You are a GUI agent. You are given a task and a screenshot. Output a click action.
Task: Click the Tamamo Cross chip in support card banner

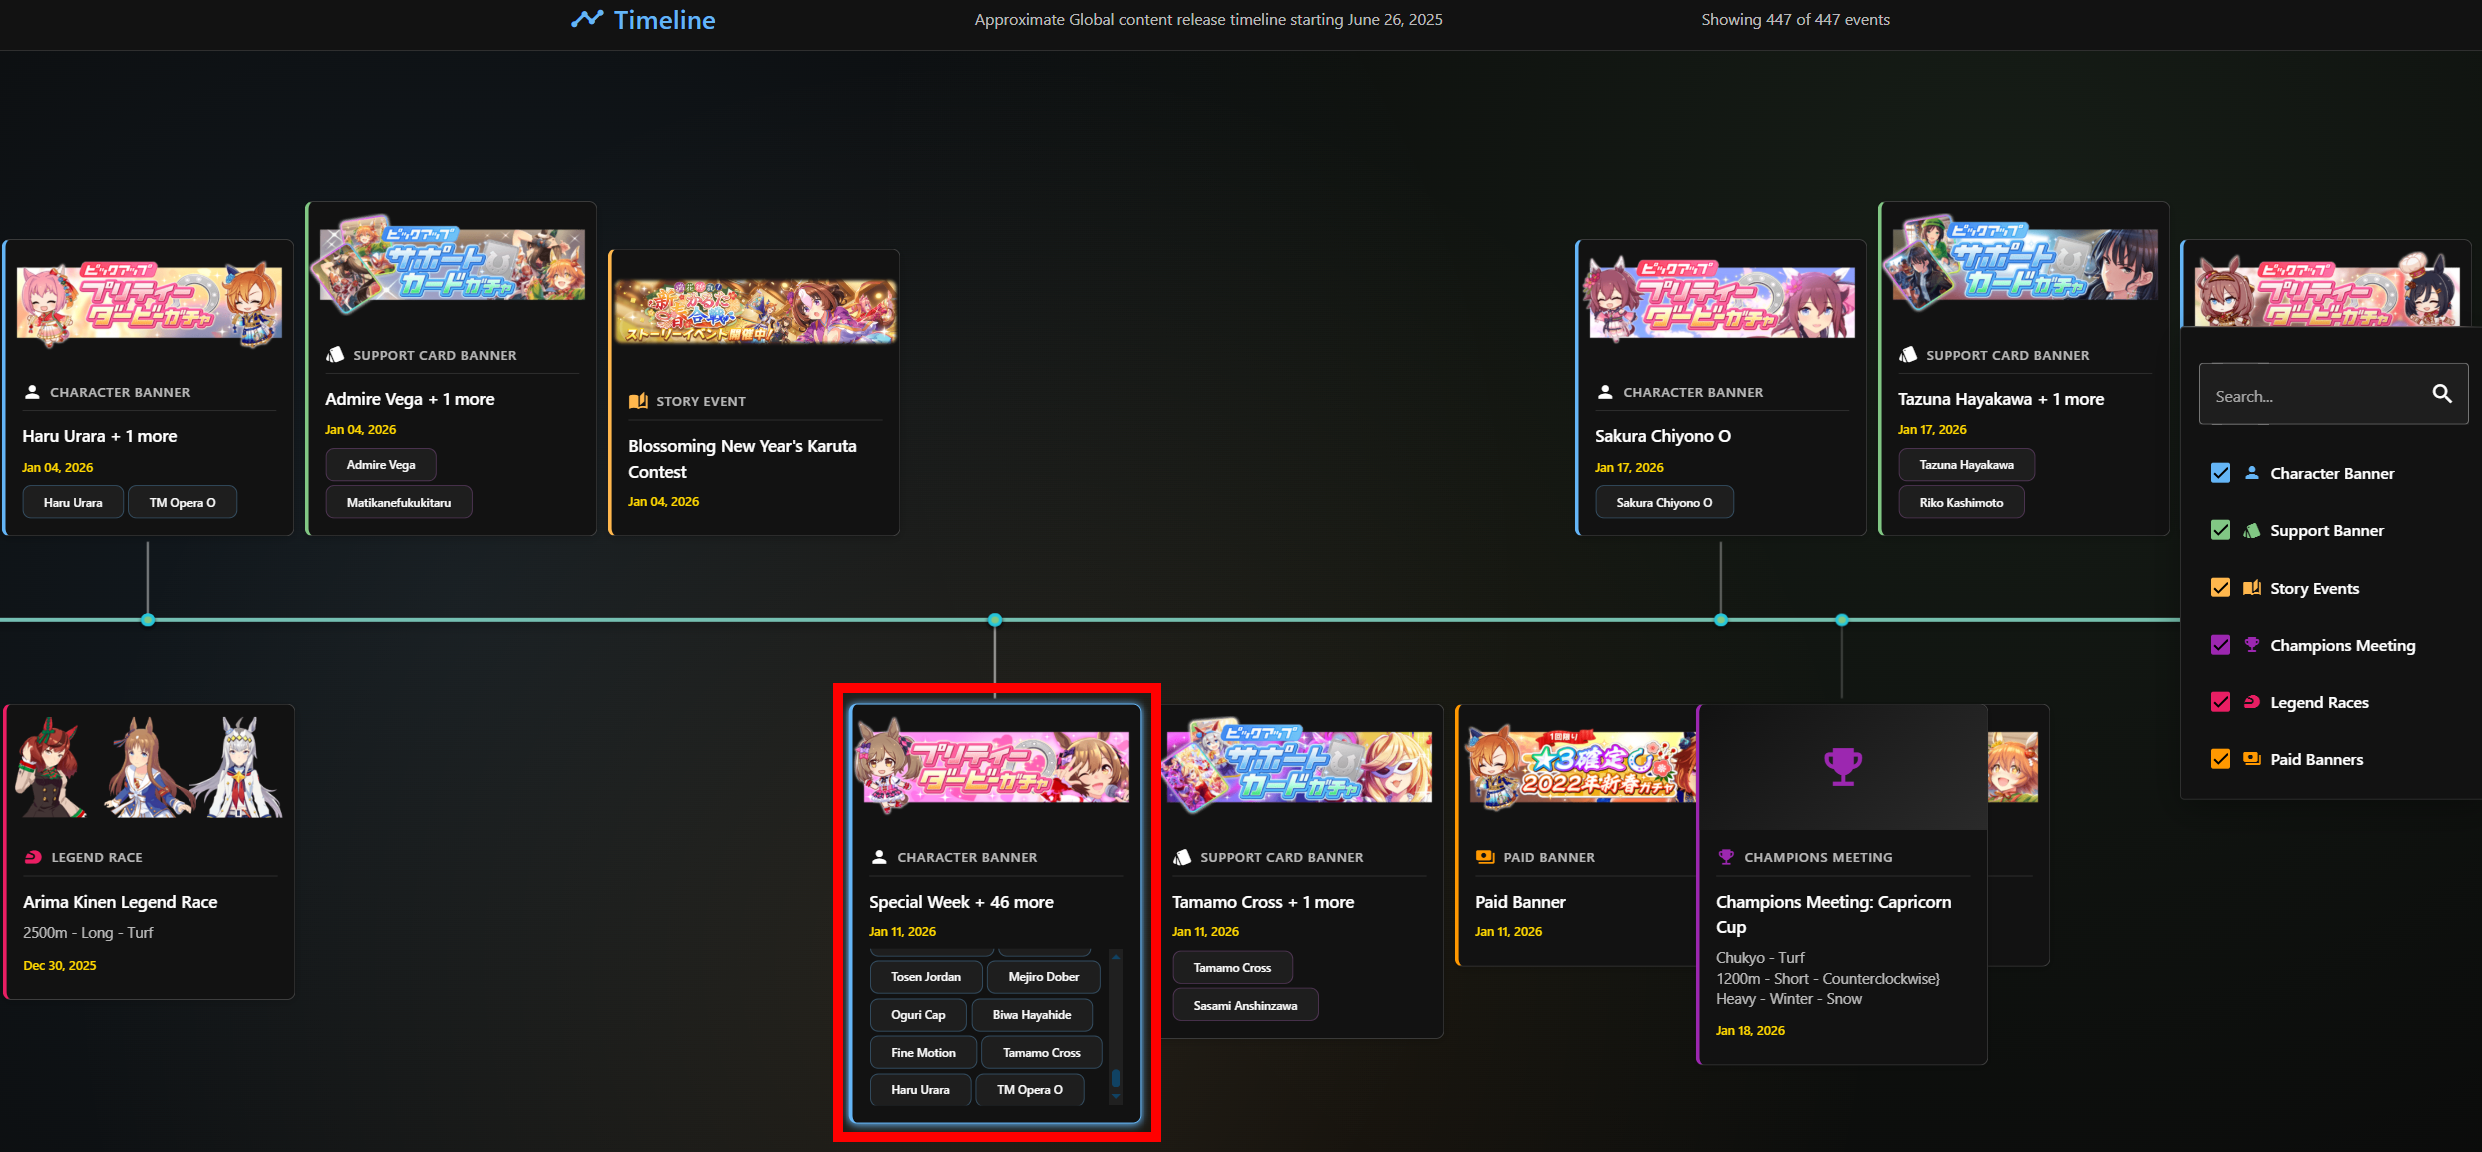[x=1232, y=967]
